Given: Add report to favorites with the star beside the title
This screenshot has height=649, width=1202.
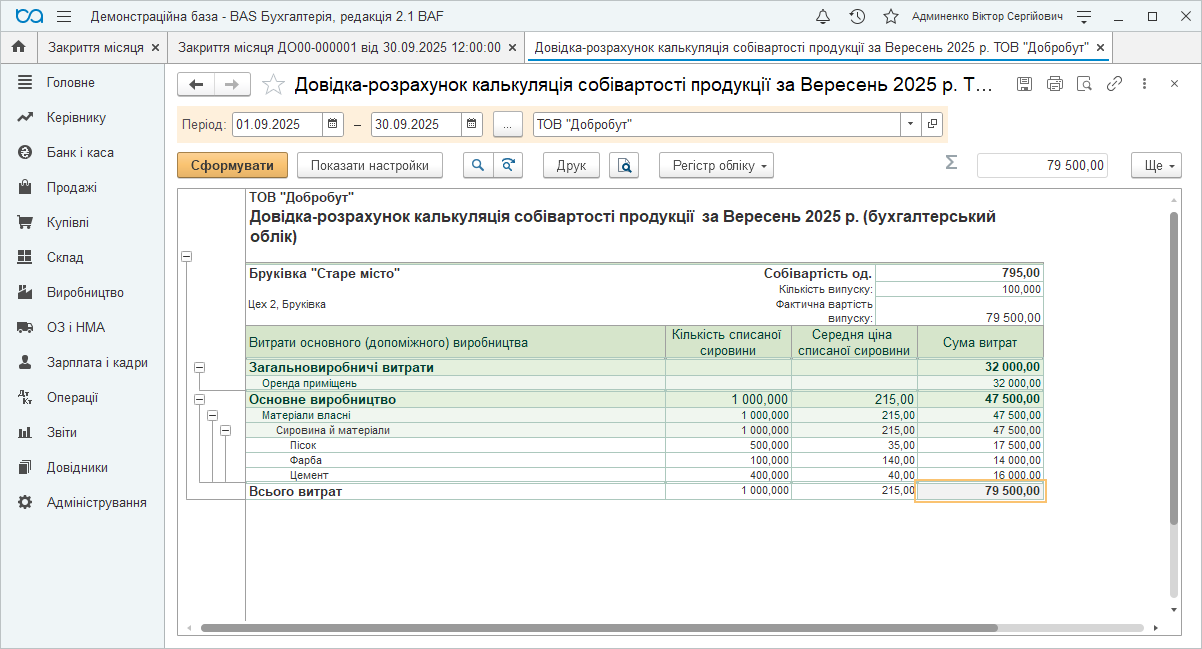Looking at the screenshot, I should coord(272,85).
